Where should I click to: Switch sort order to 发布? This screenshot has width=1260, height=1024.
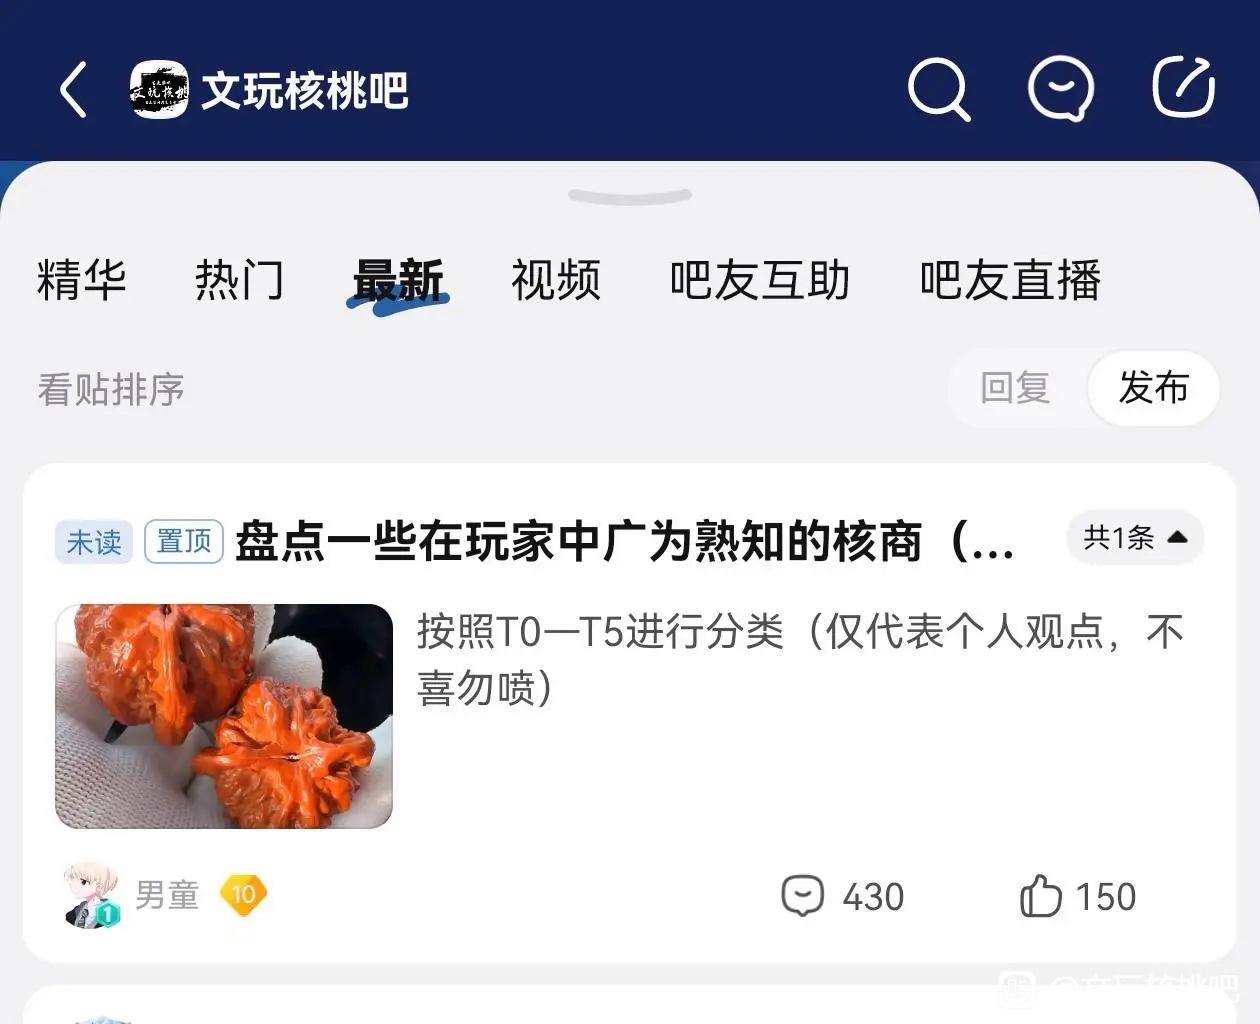[1153, 388]
